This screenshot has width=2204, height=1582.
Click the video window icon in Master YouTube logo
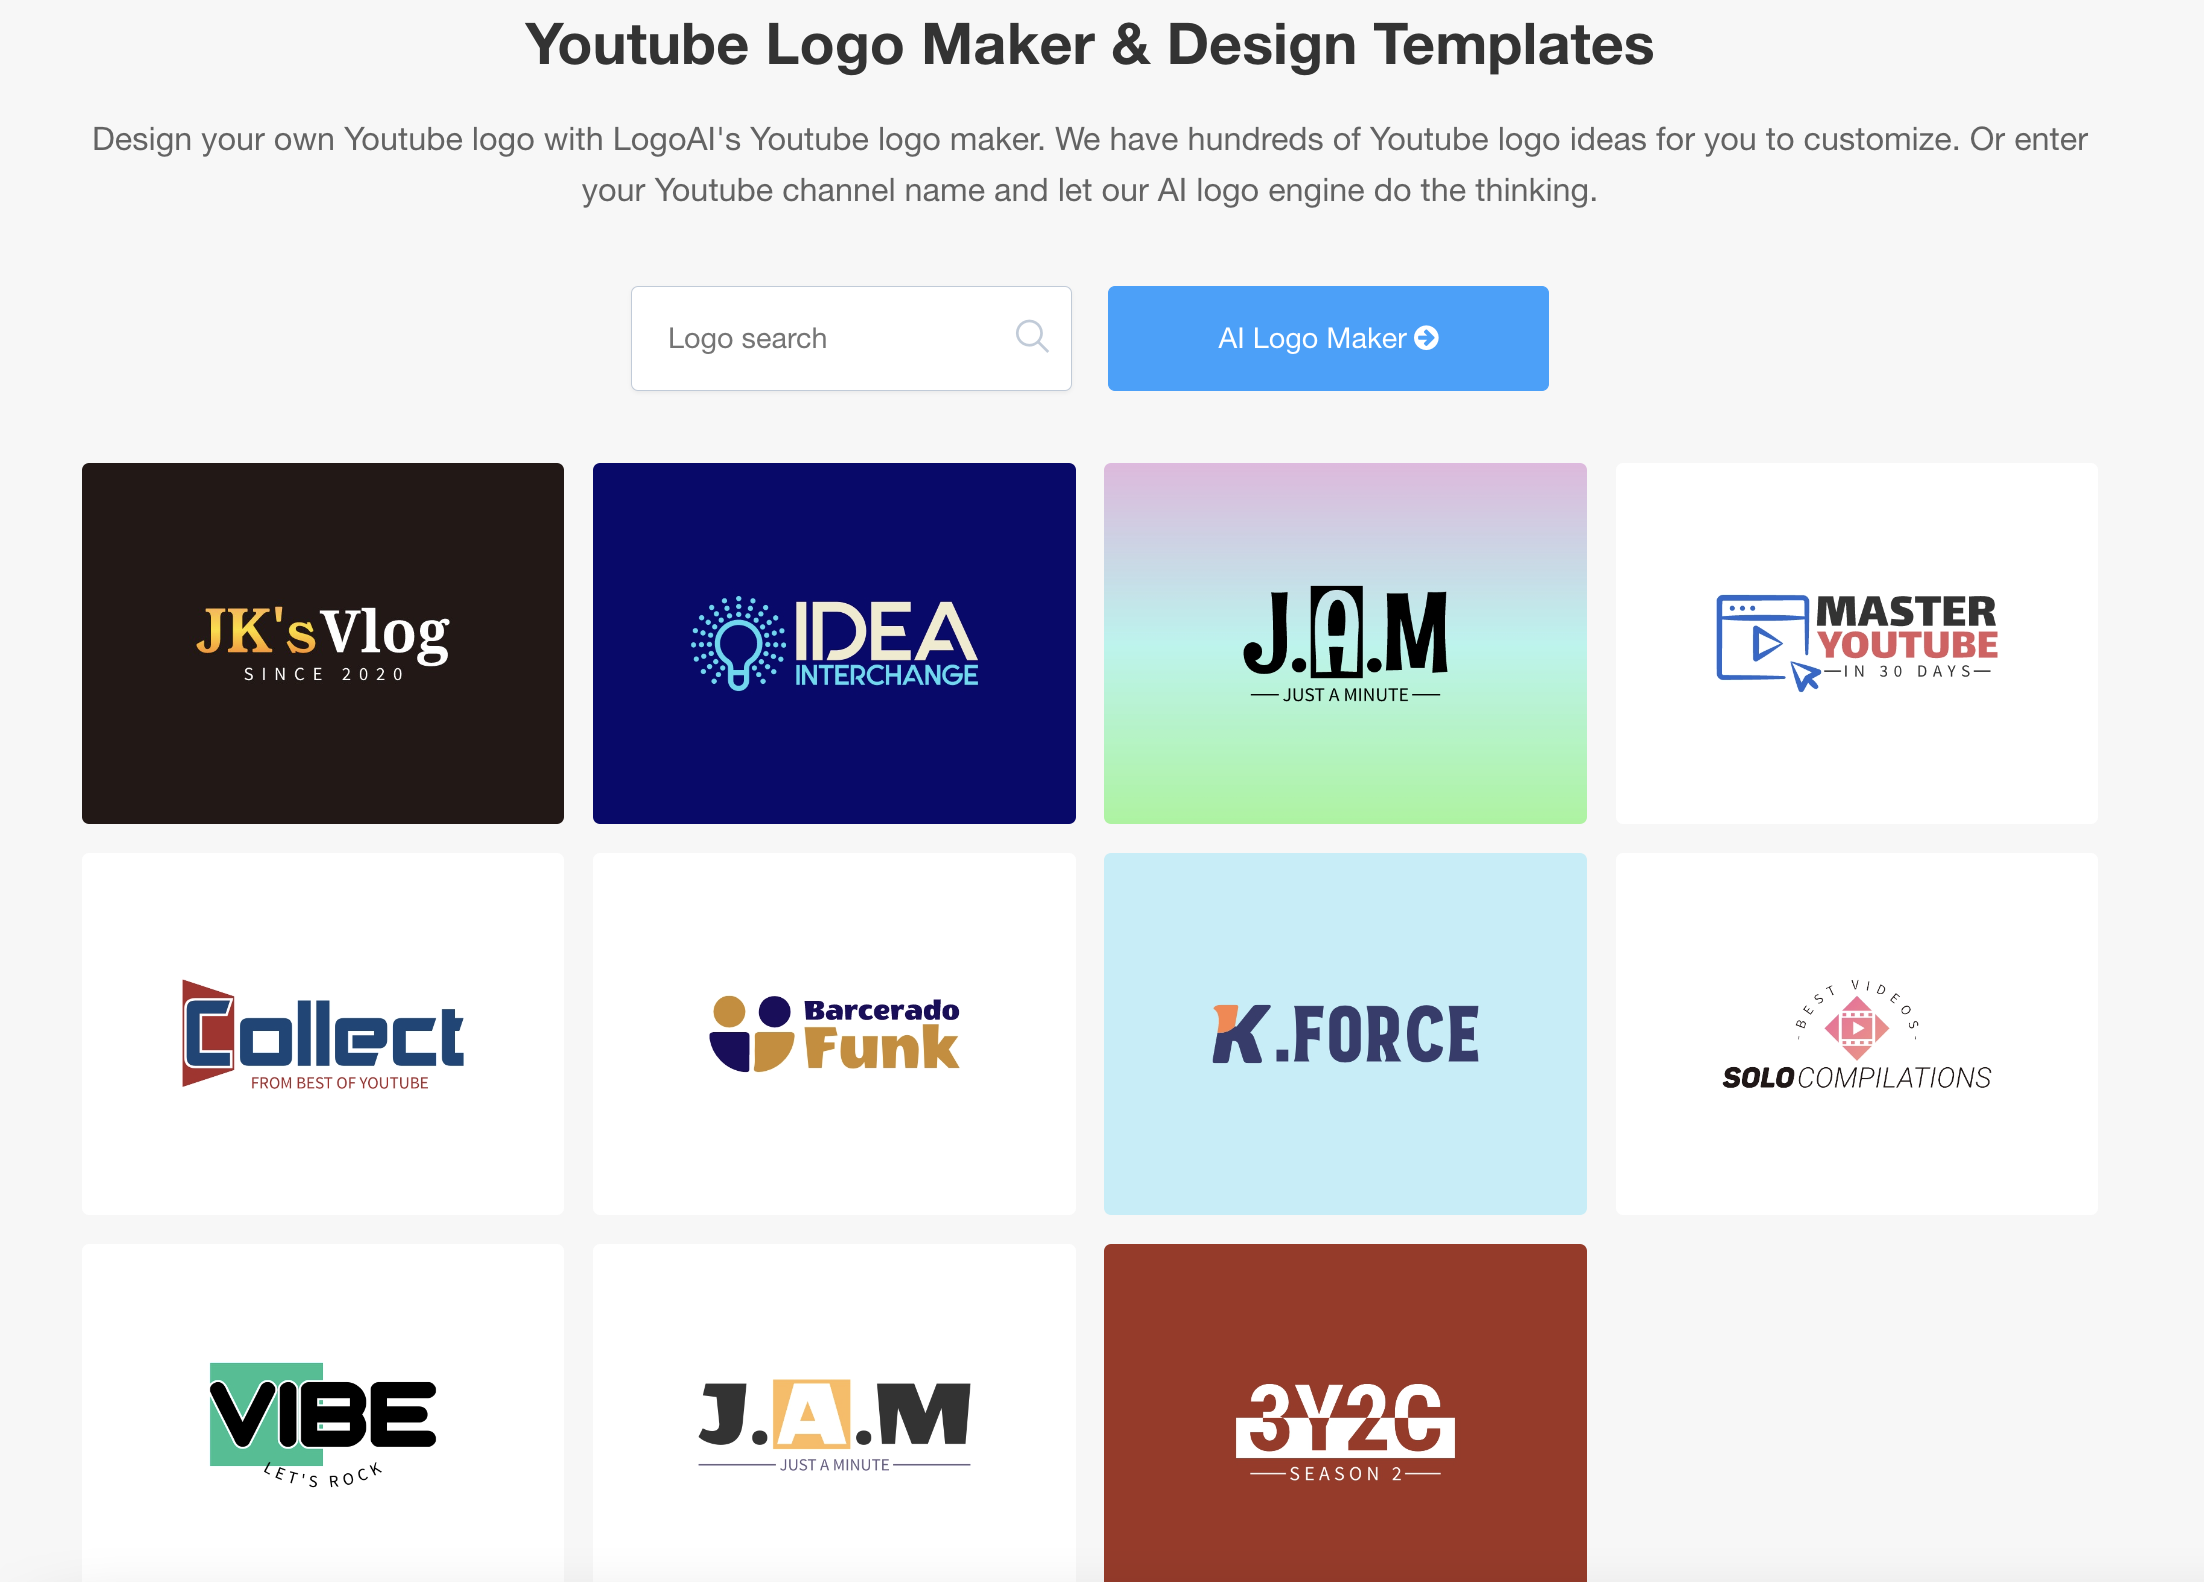click(1762, 640)
